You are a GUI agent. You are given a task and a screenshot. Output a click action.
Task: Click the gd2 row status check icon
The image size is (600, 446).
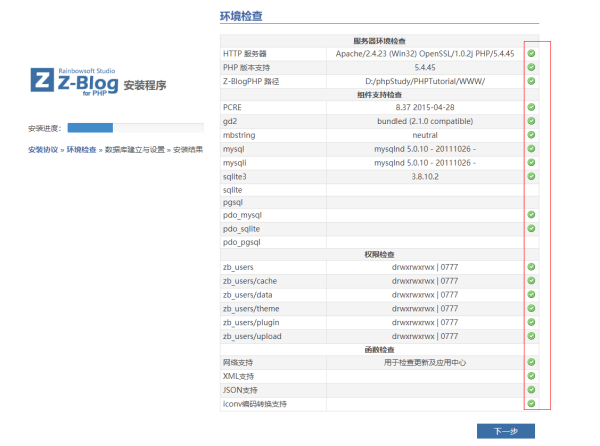(x=531, y=120)
